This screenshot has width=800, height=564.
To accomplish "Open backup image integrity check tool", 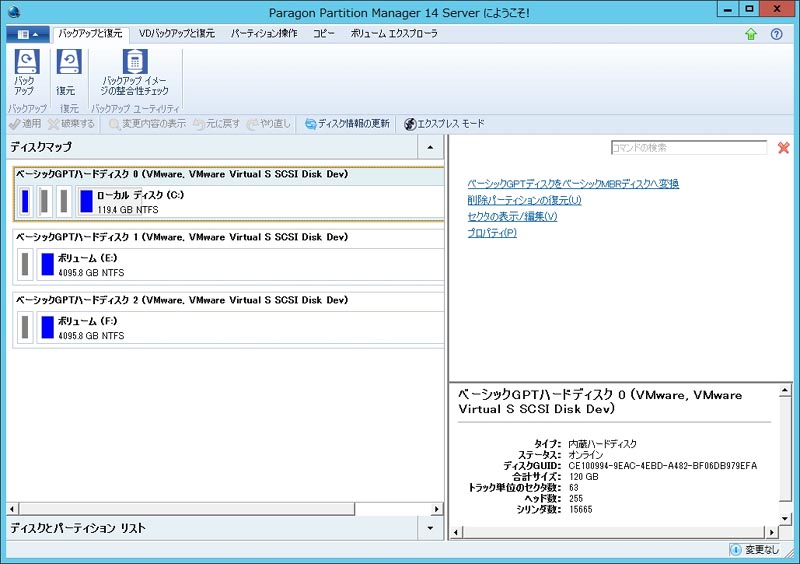I will click(134, 72).
